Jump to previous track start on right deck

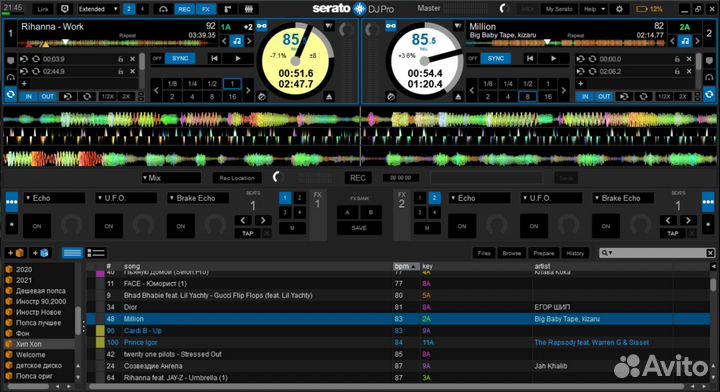529,58
